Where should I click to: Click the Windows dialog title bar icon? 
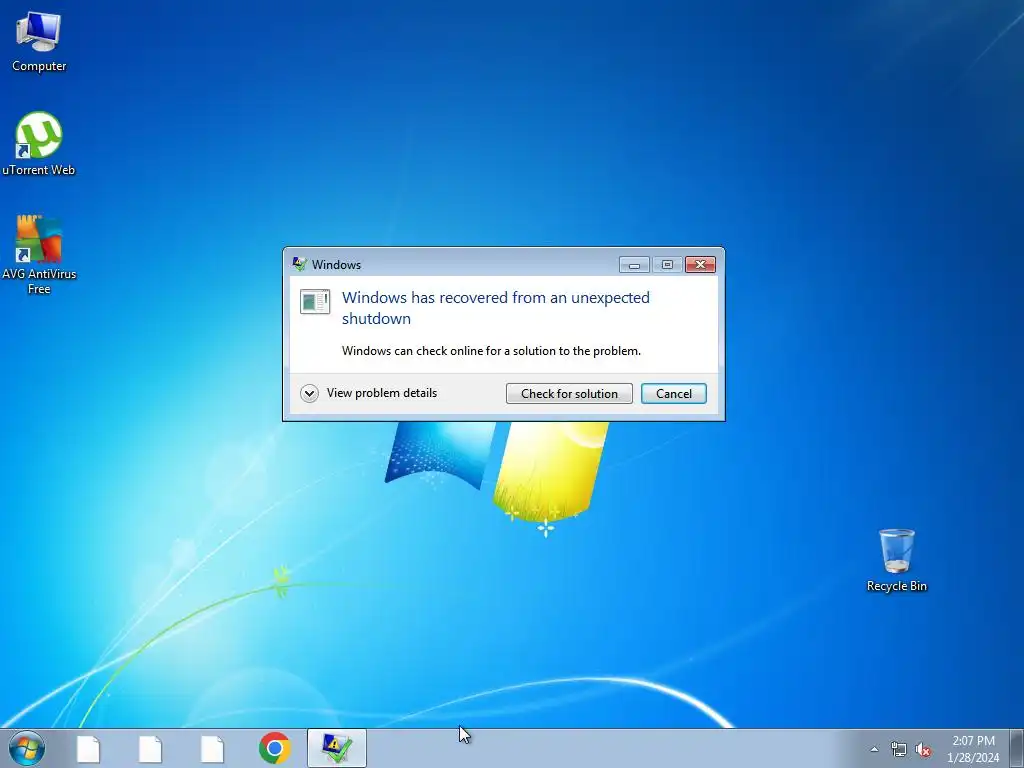point(300,264)
